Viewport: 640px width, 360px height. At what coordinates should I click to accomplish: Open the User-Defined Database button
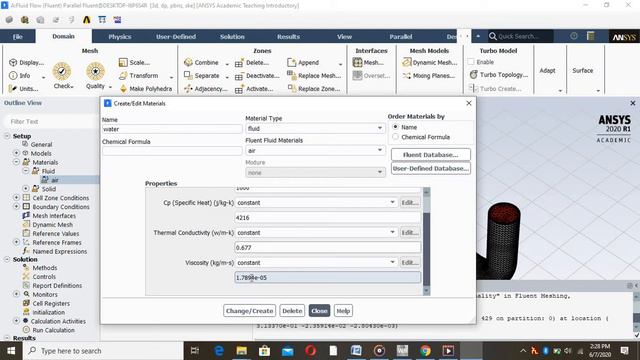click(431, 168)
